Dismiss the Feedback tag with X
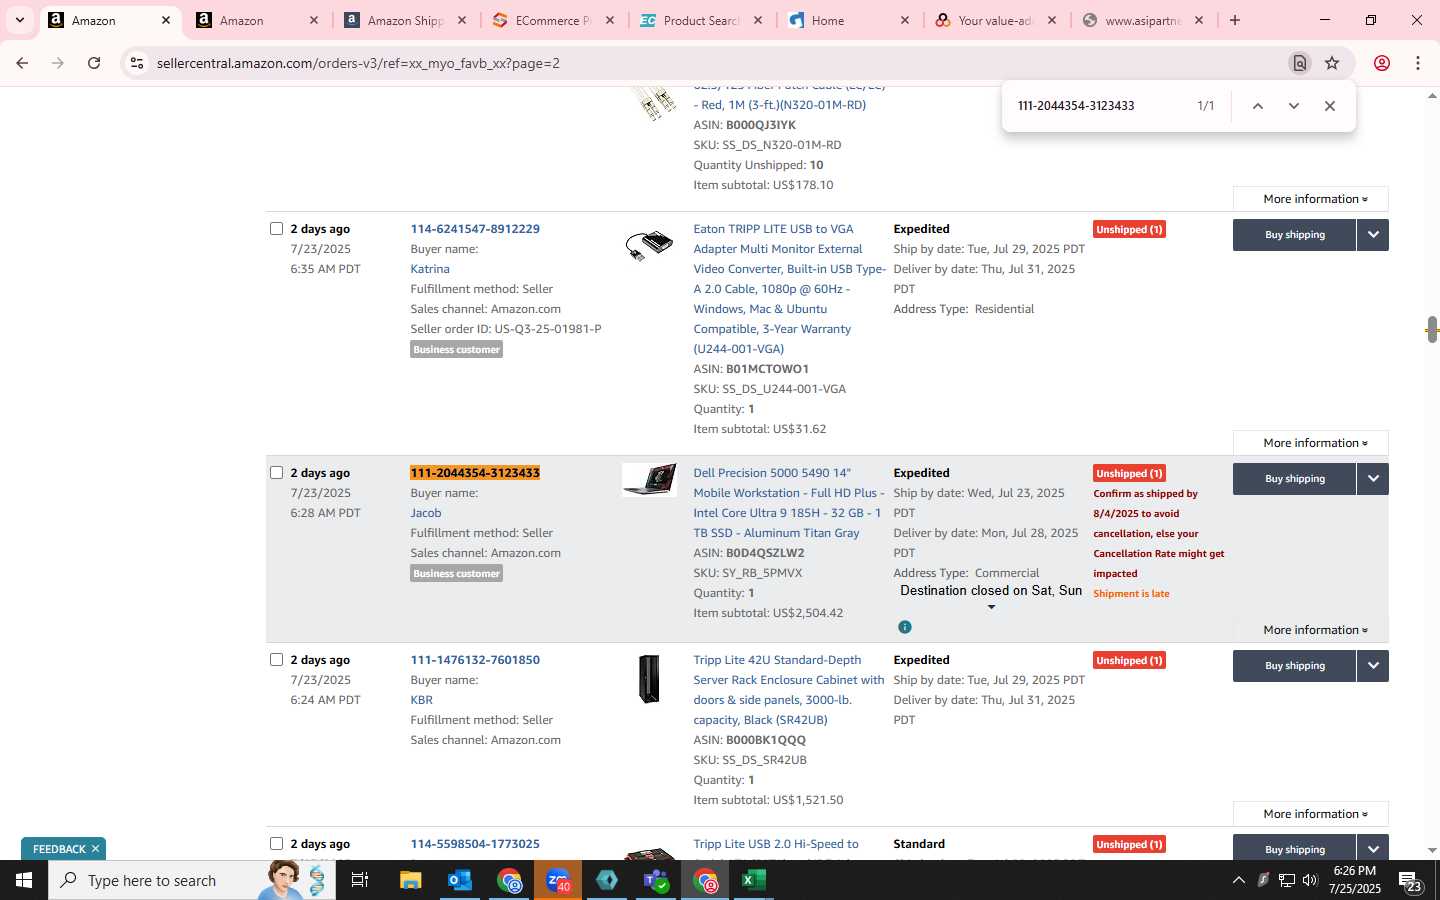 pyautogui.click(x=96, y=849)
